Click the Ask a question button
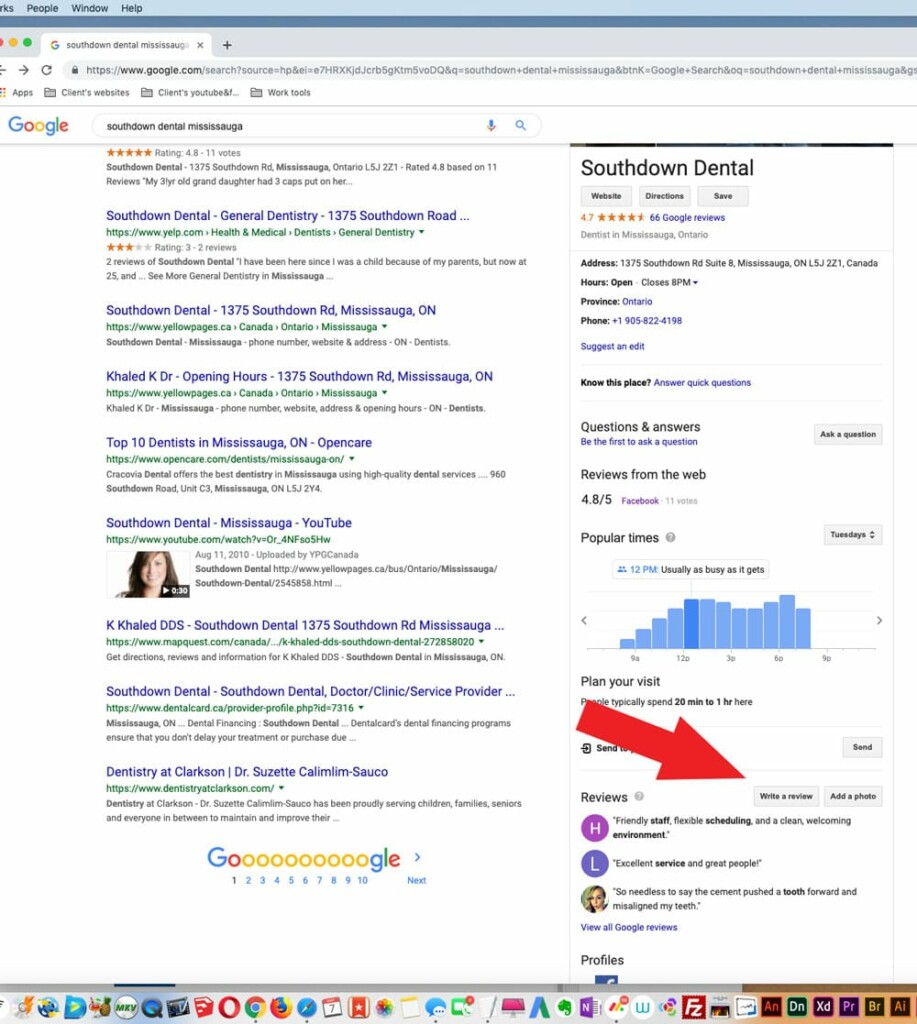This screenshot has height=1024, width=917. coord(848,434)
